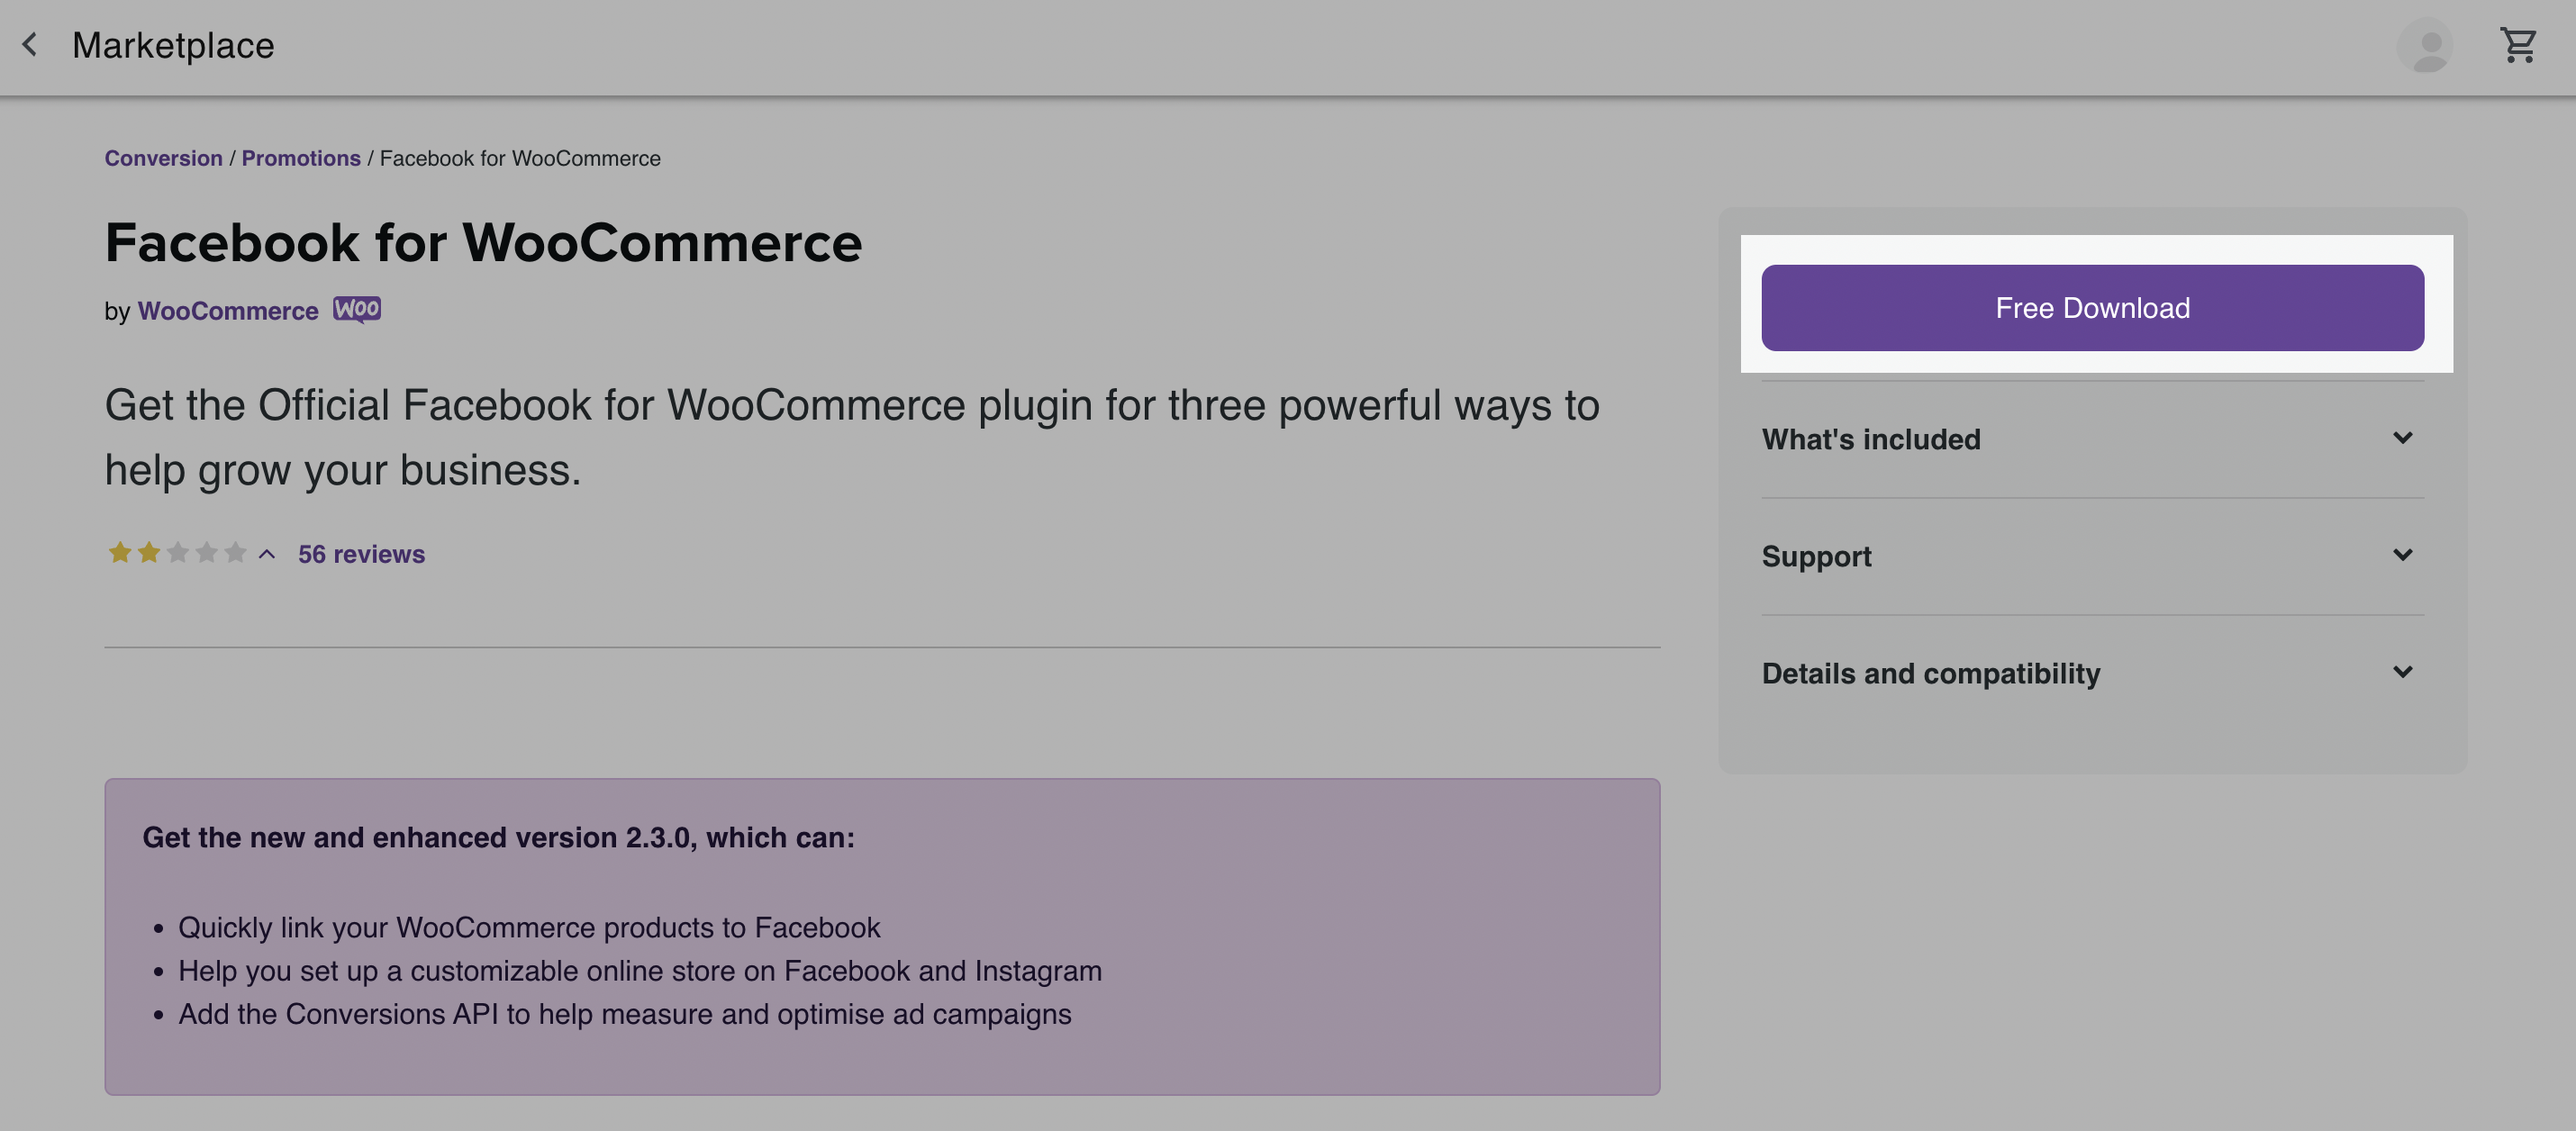Click the version 2.3.0 announcement box
The image size is (2576, 1131).
tap(882, 937)
